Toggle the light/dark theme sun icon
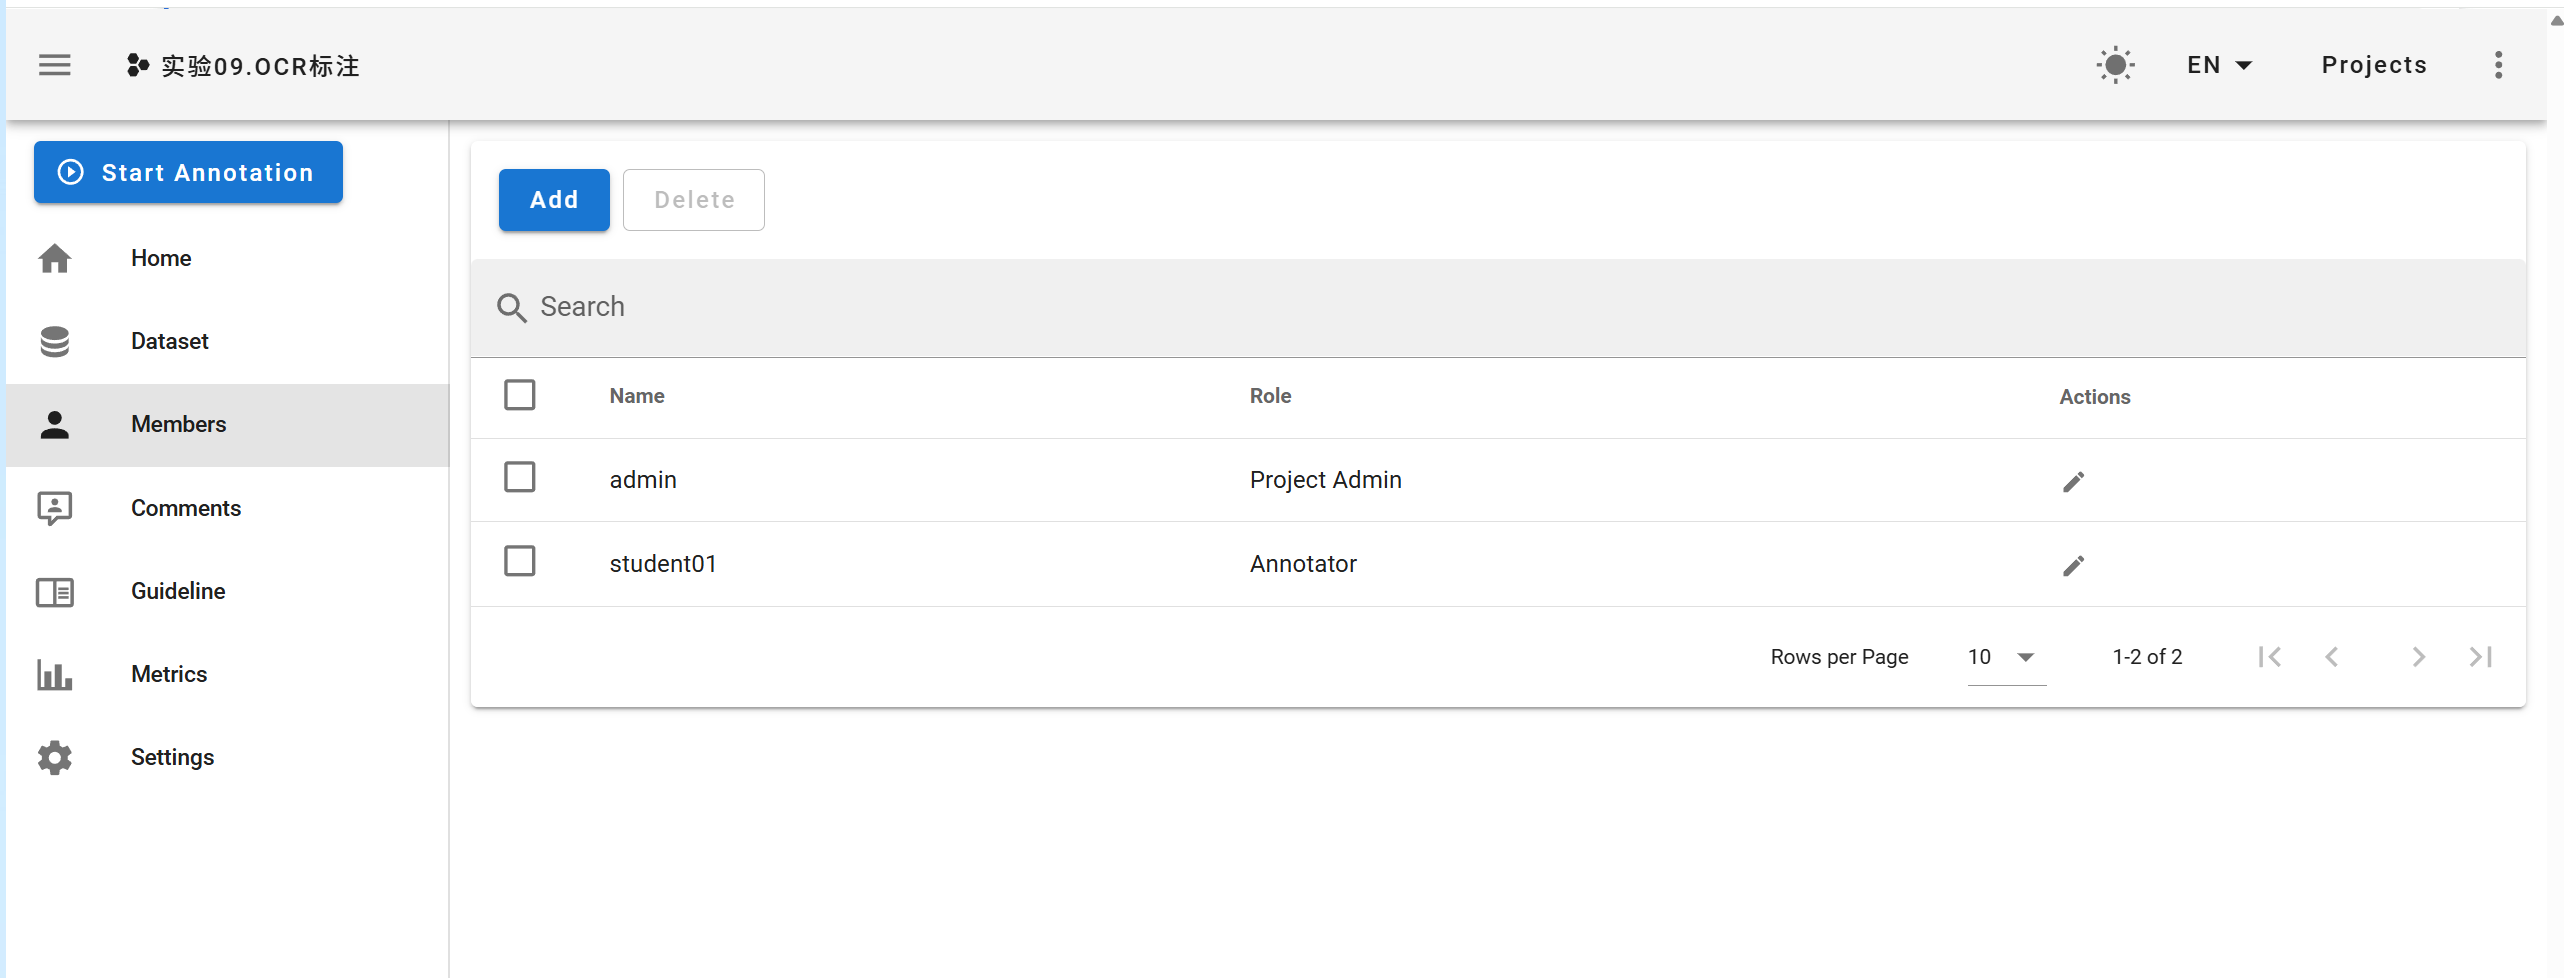Screen dimensions: 2564x978 coord(2115,66)
